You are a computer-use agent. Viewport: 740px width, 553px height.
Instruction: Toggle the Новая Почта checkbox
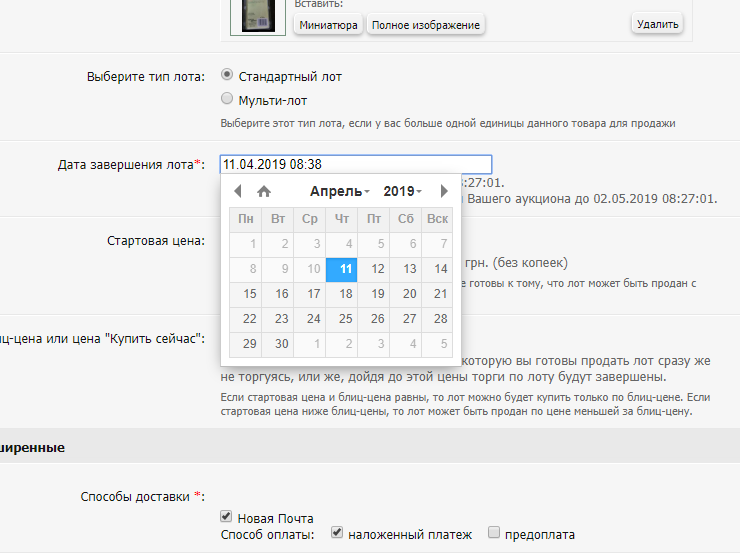point(226,517)
